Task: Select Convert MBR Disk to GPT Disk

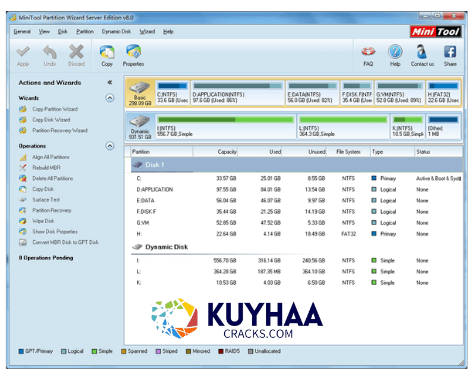Action: point(65,242)
